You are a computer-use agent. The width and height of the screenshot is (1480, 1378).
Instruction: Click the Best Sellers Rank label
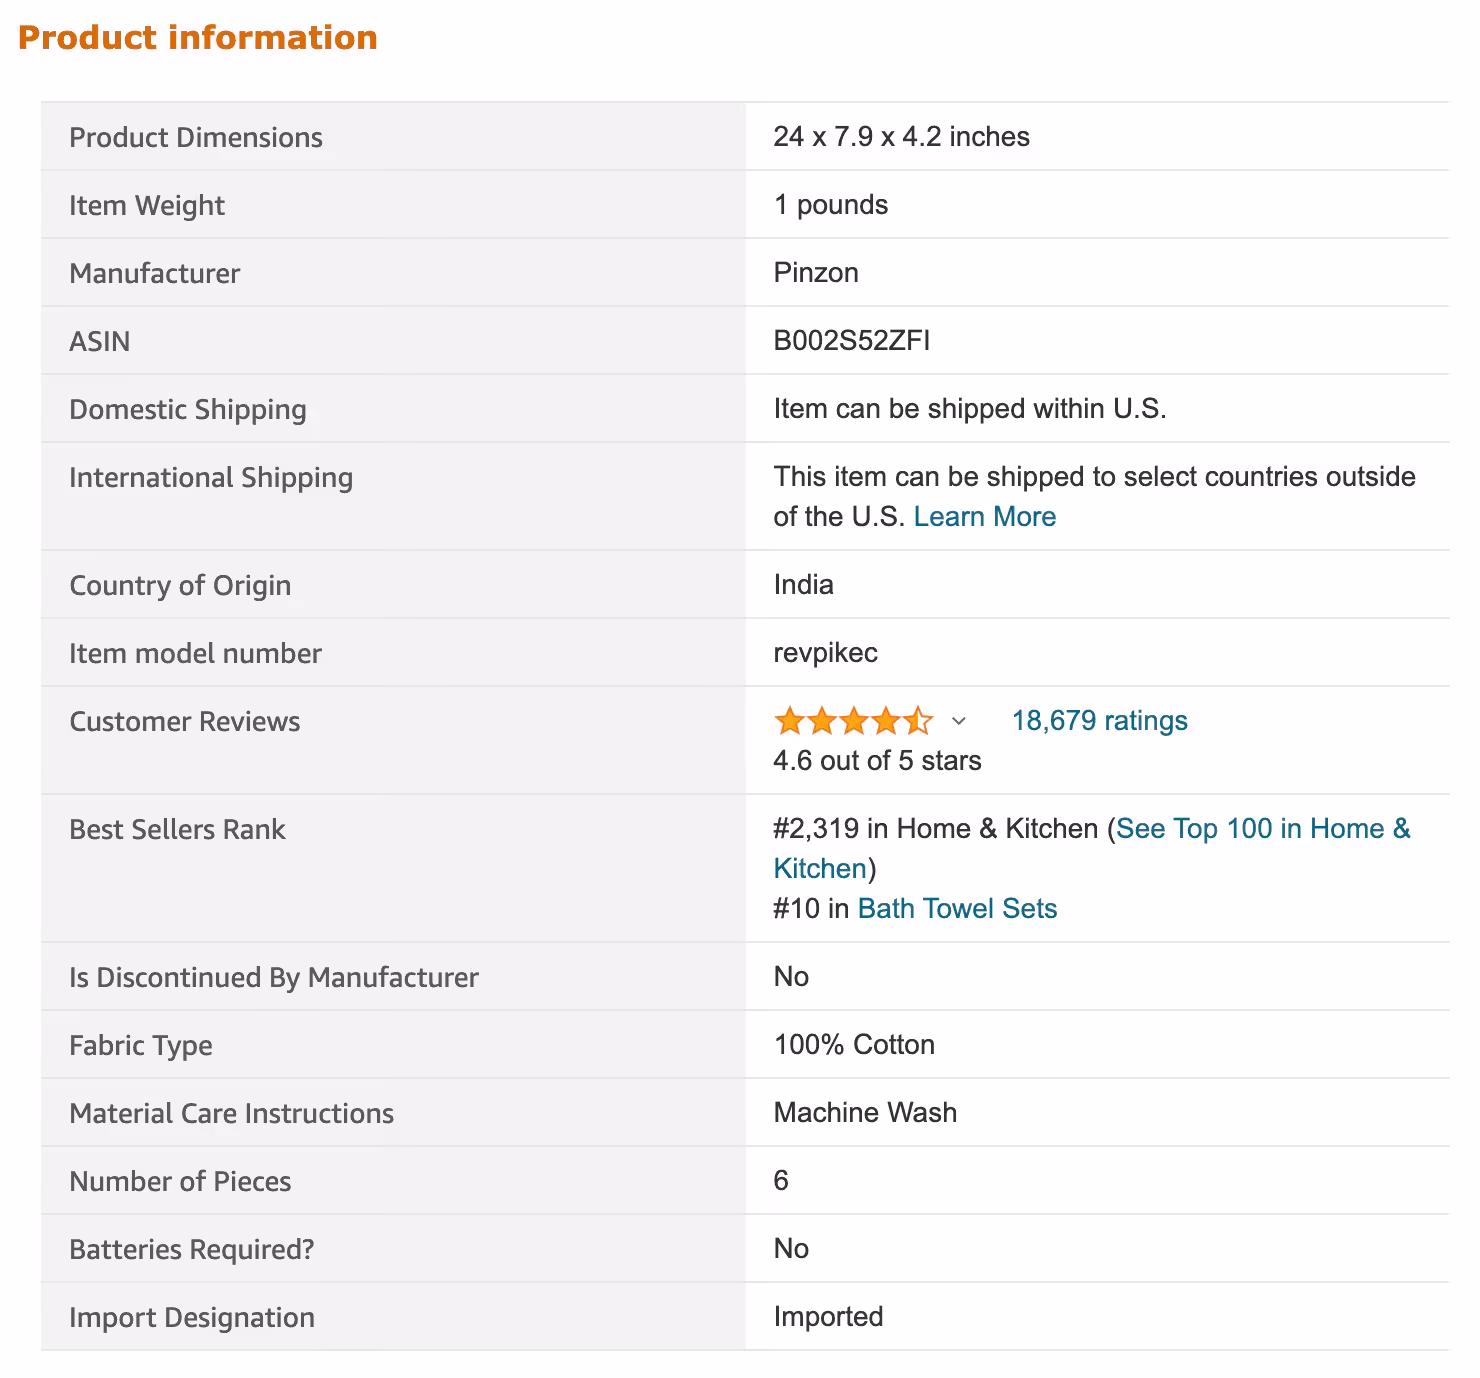(177, 830)
